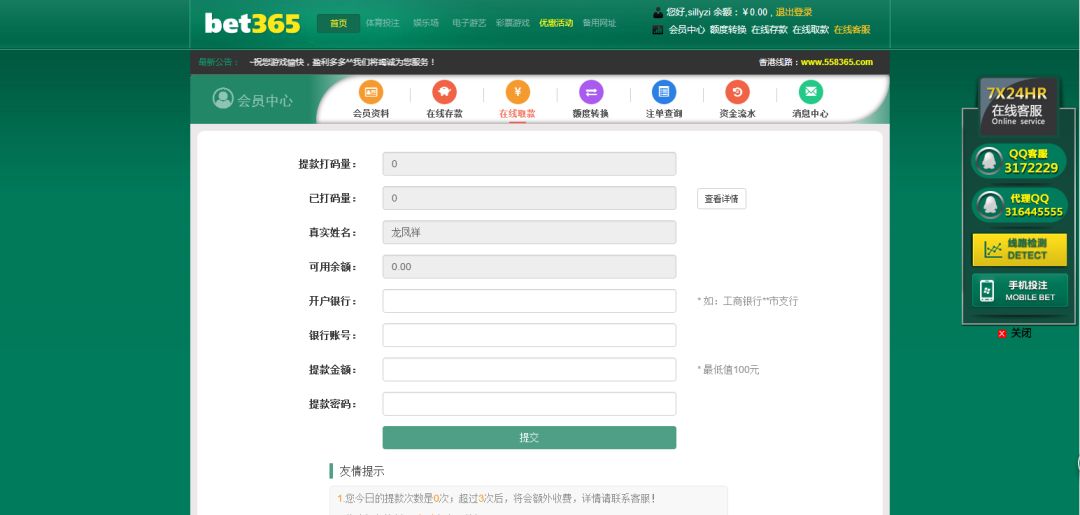The width and height of the screenshot is (1080, 515).
Task: Open the 在线取款 link in header
Action: (811, 30)
